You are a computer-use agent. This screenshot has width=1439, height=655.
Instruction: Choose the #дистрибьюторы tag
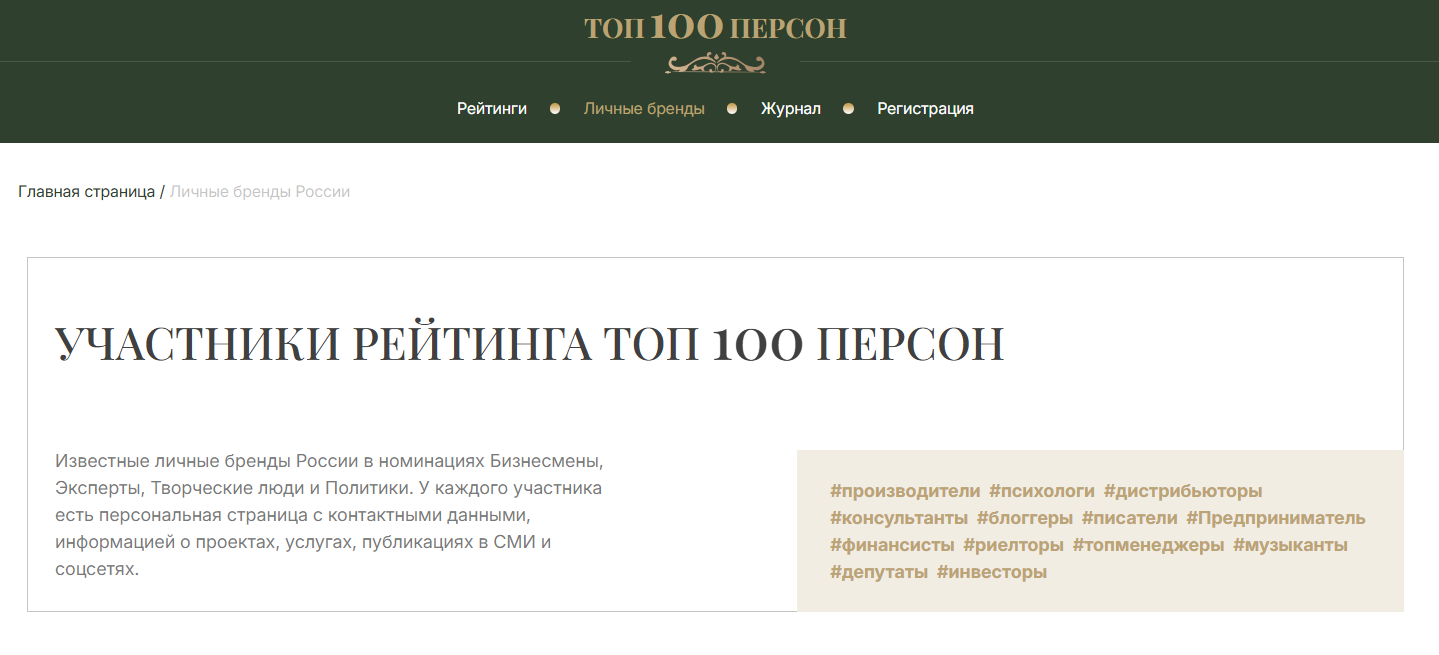pyautogui.click(x=1183, y=491)
